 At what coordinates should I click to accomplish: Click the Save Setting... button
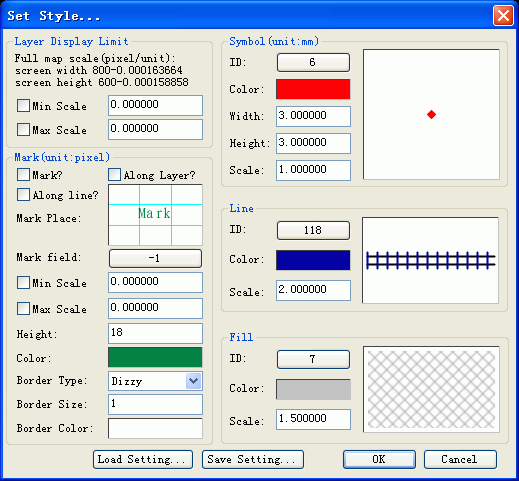click(253, 459)
